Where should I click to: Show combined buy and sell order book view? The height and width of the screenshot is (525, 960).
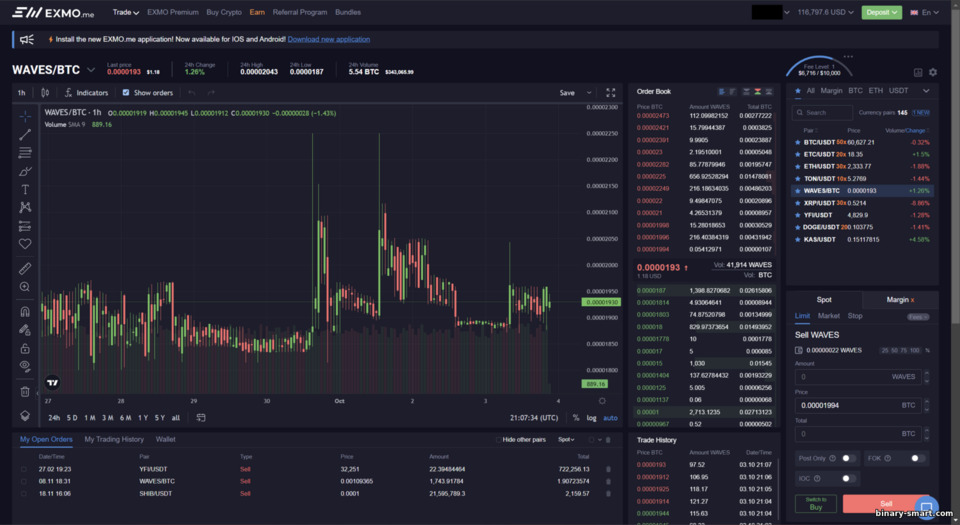(757, 92)
